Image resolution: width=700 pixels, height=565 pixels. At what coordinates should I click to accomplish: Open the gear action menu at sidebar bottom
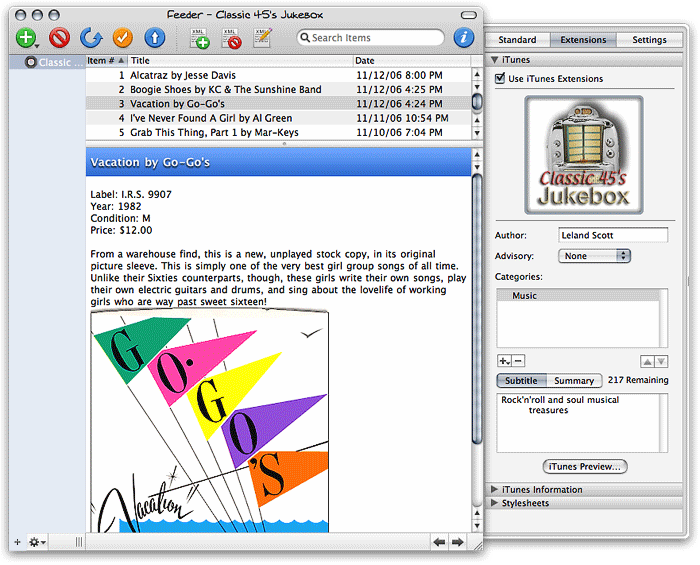coord(37,542)
